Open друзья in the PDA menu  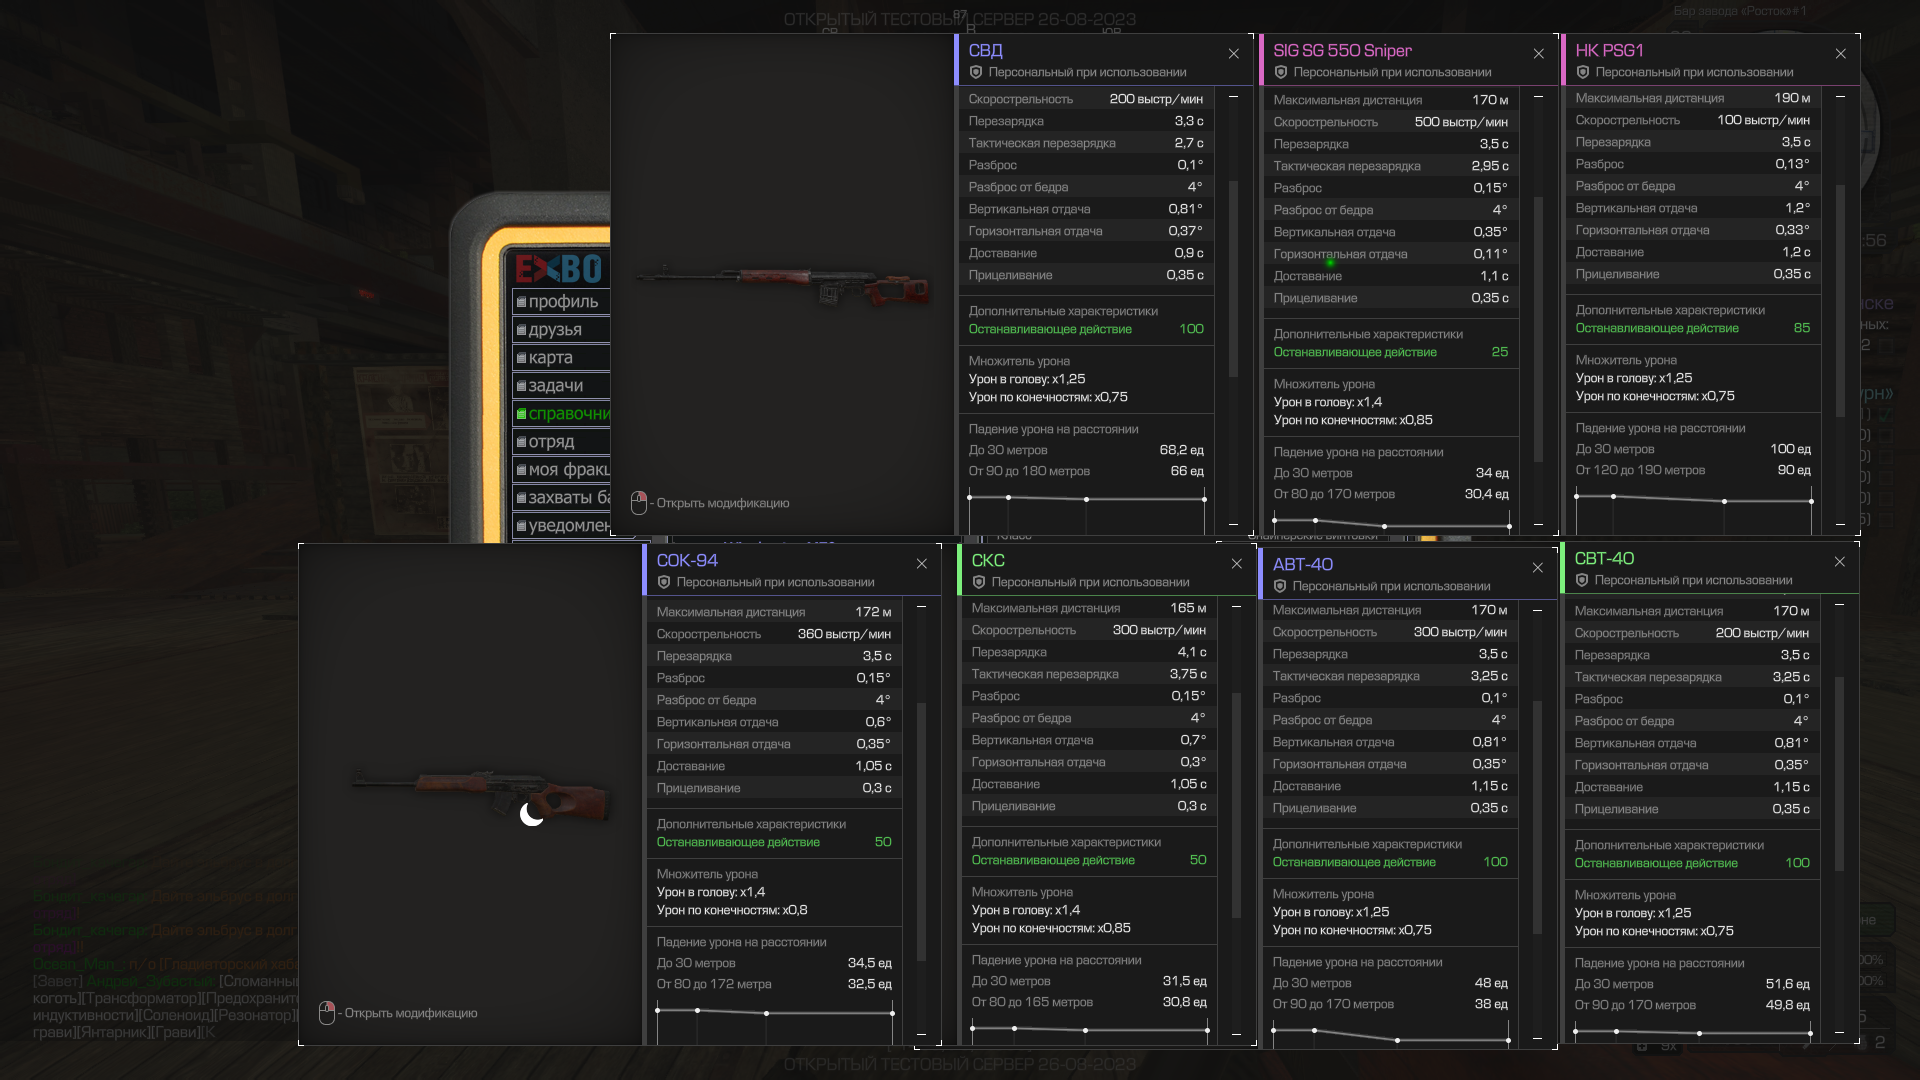click(562, 330)
